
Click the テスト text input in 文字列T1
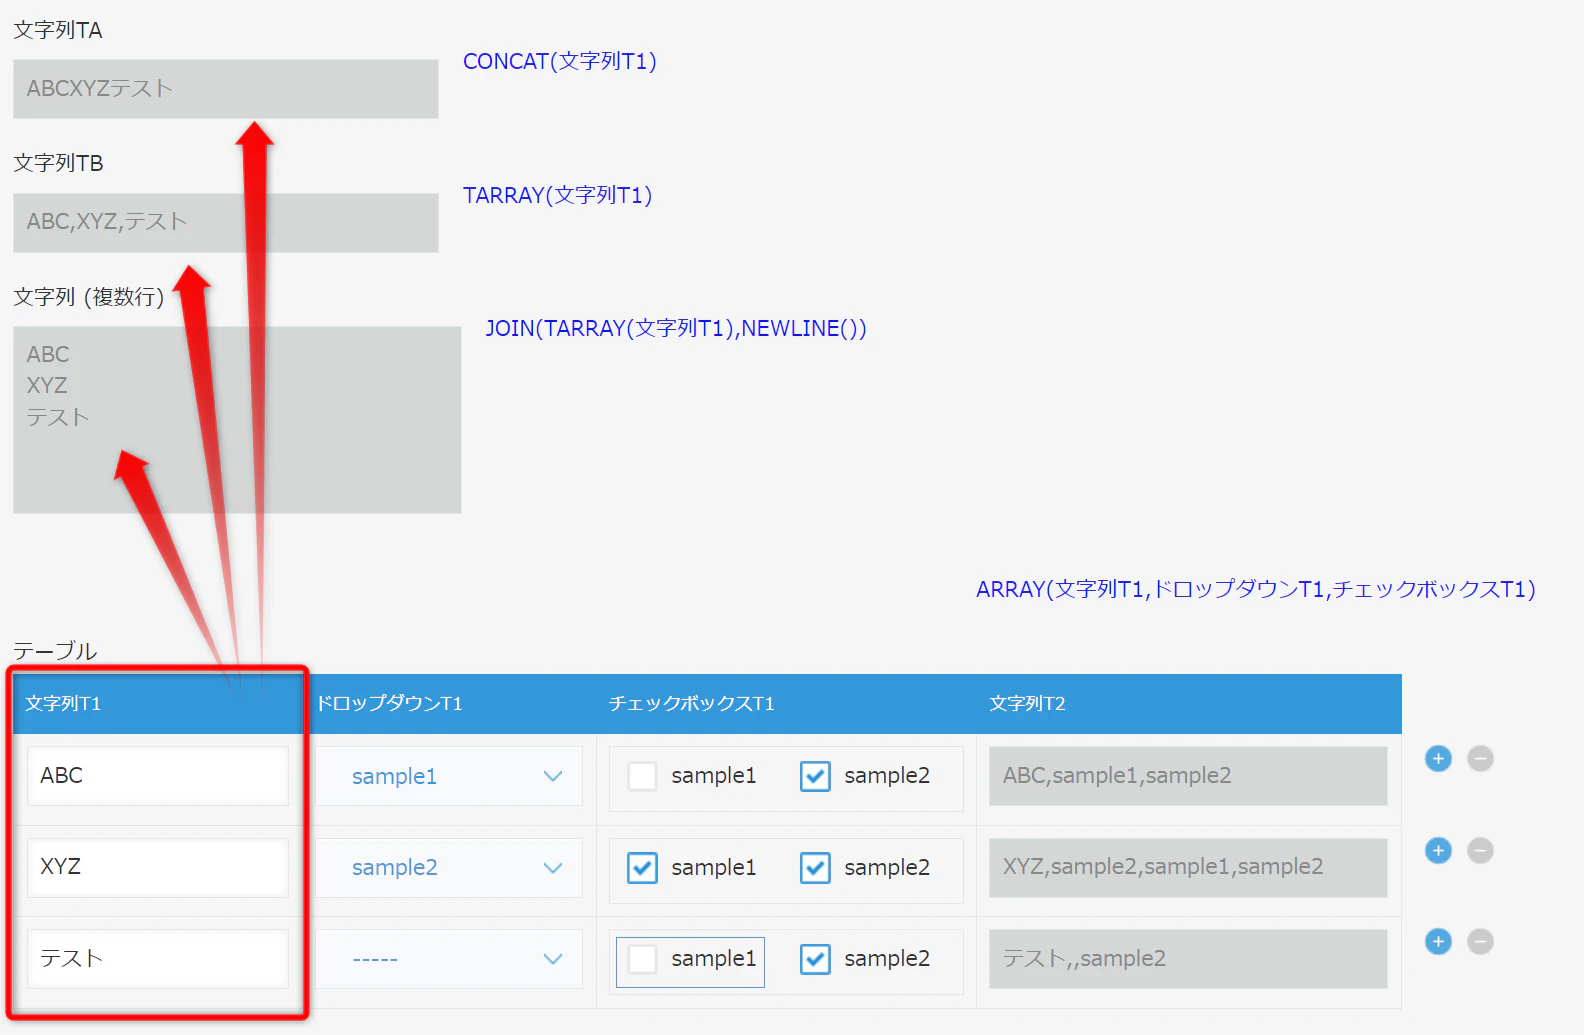[x=158, y=959]
